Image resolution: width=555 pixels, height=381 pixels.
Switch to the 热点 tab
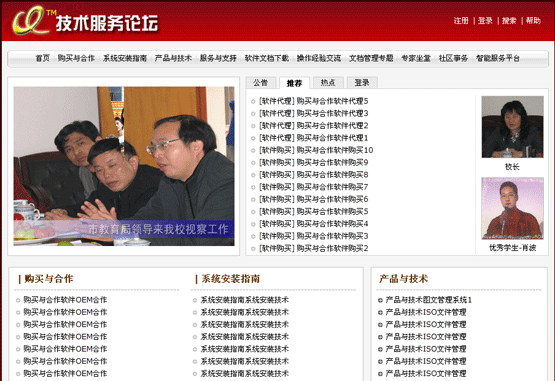pos(328,83)
